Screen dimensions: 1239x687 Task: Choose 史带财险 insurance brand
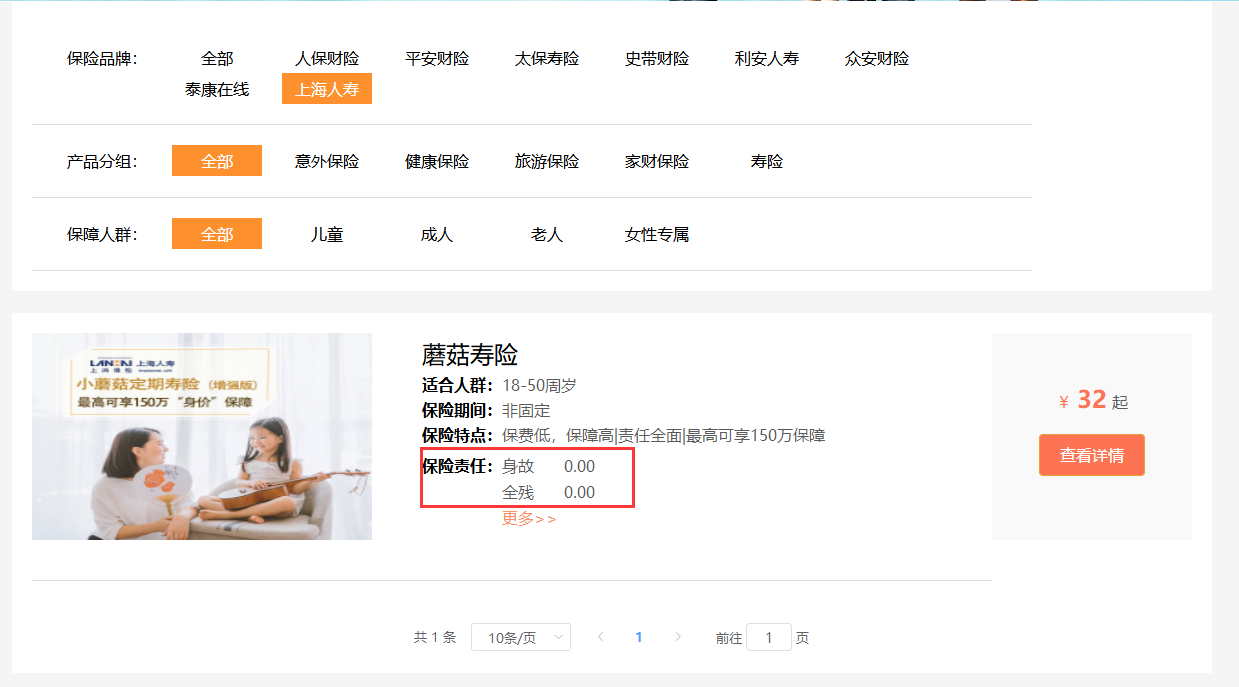[657, 59]
